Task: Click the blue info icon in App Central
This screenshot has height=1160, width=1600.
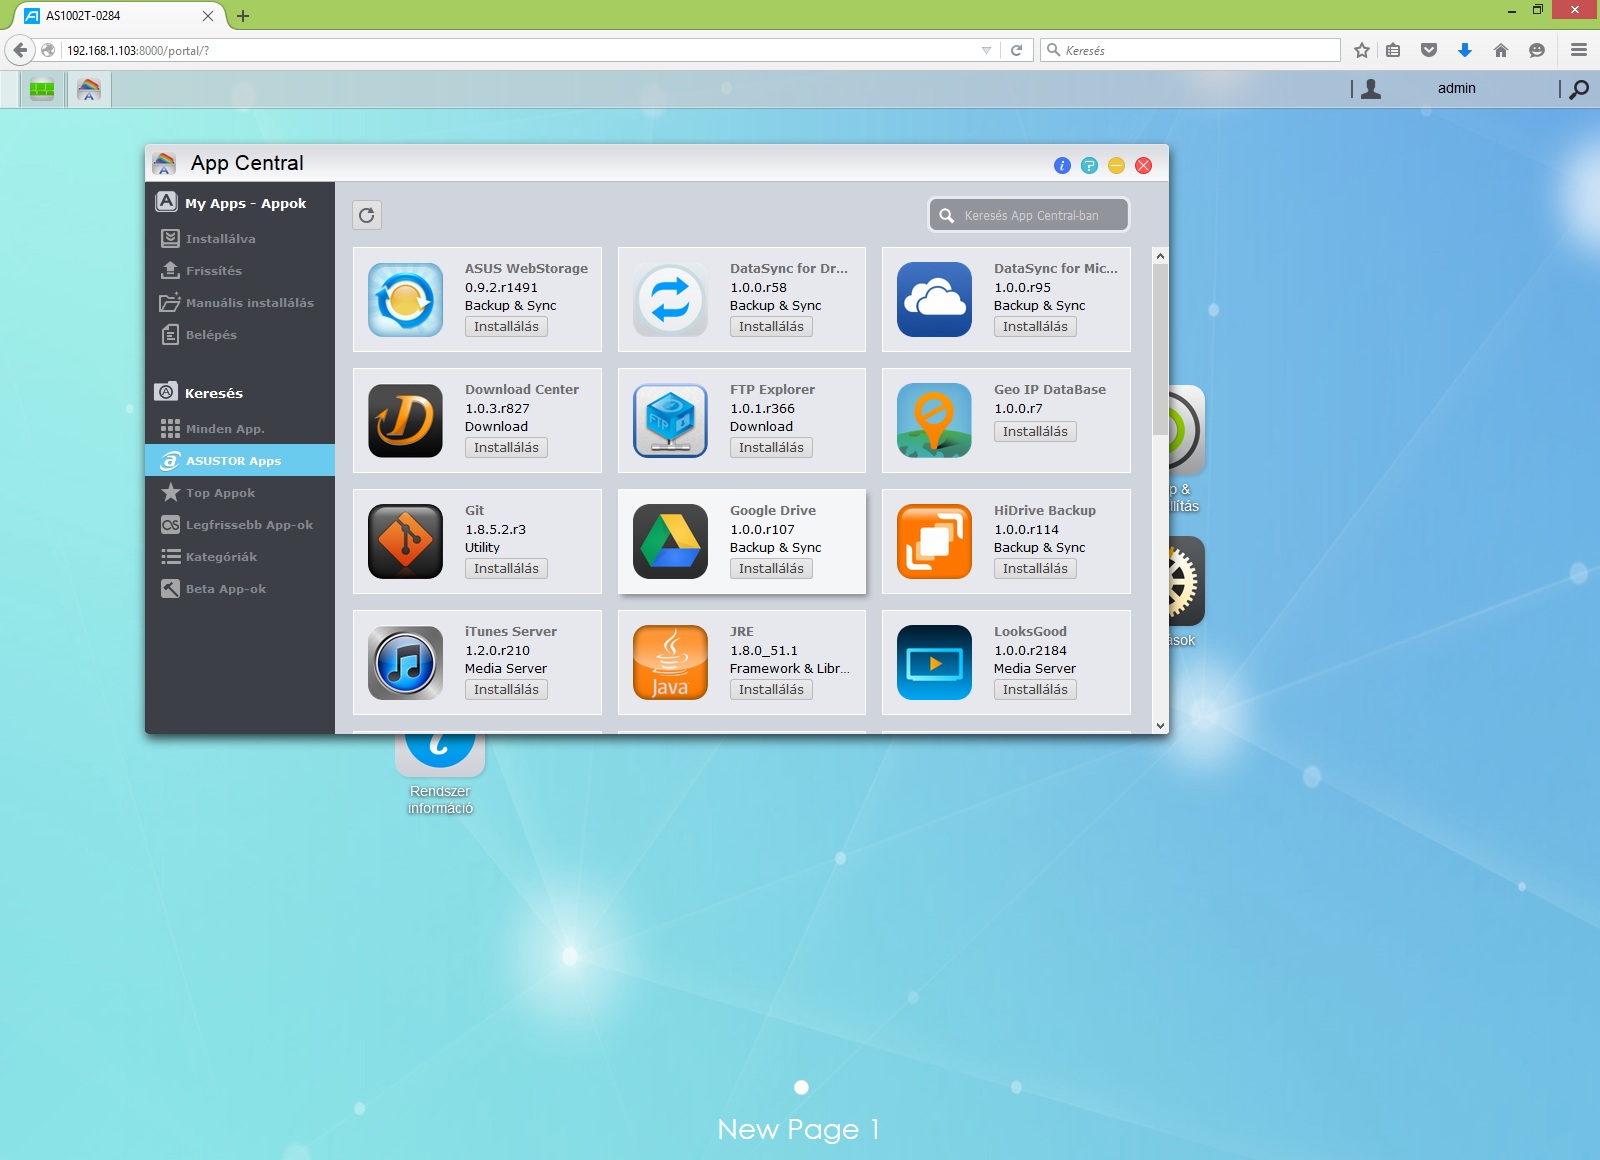Action: (1062, 166)
